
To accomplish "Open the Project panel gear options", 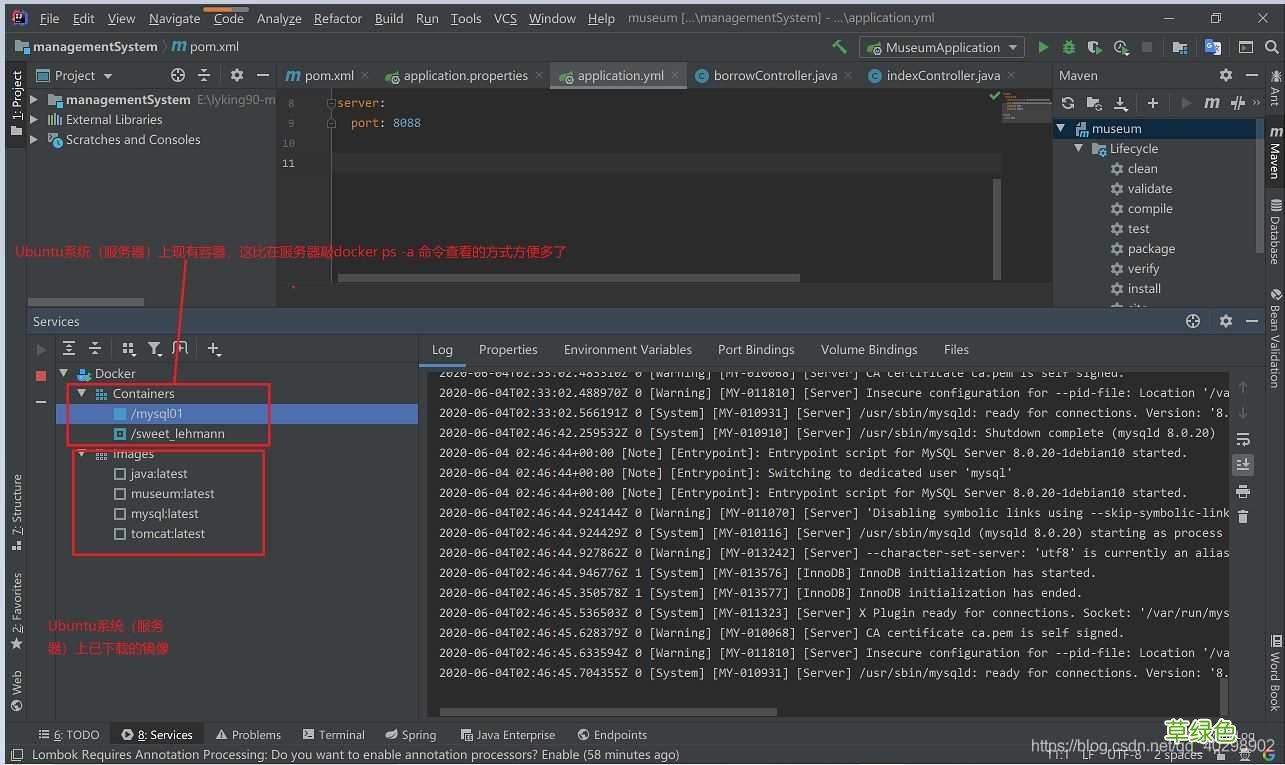I will (x=237, y=75).
